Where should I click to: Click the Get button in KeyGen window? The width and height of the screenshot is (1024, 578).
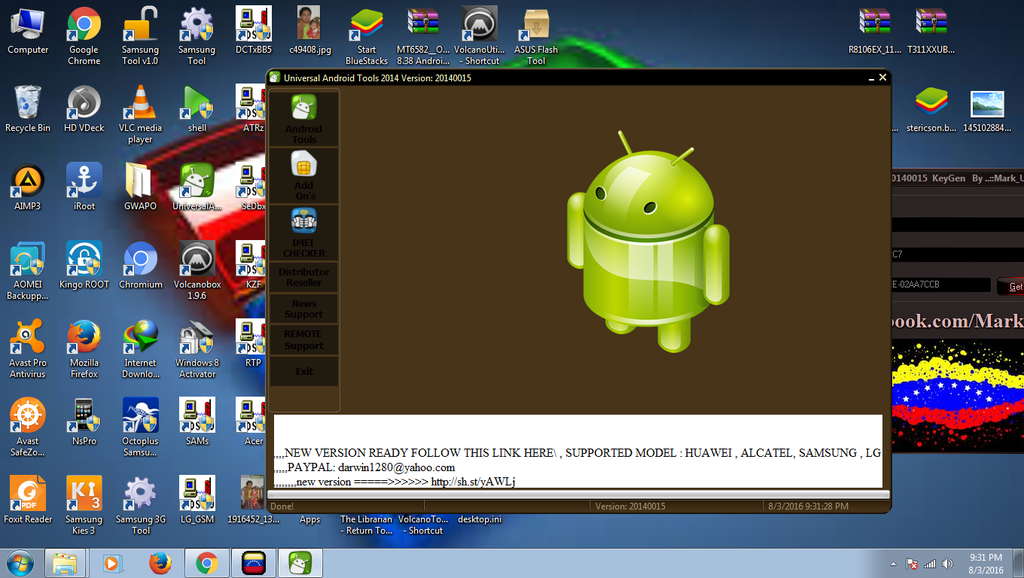pyautogui.click(x=1011, y=286)
